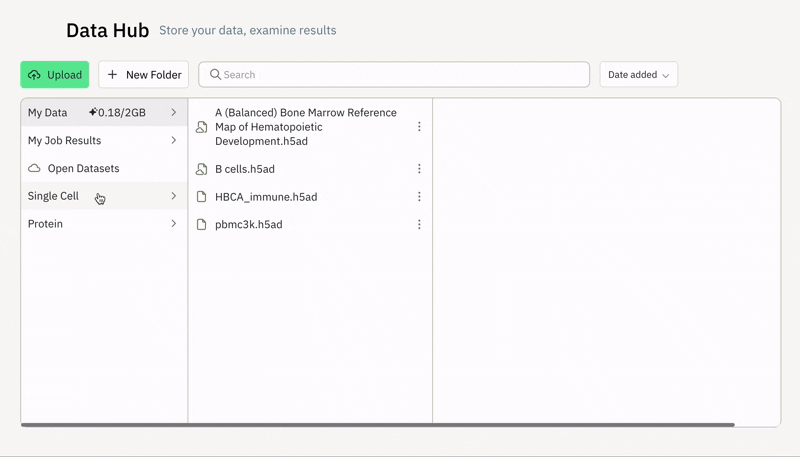Expand the Single Cell folder chevron
800x457 pixels.
(x=174, y=196)
